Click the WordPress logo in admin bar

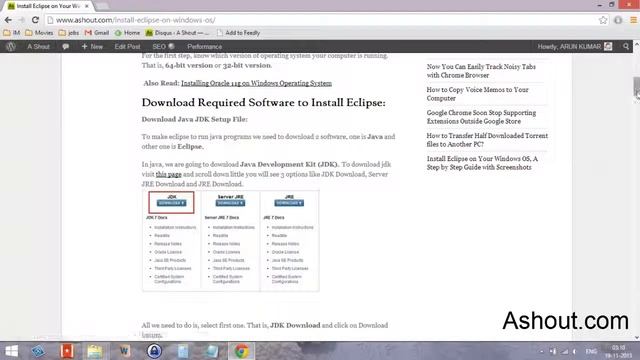tap(11, 47)
